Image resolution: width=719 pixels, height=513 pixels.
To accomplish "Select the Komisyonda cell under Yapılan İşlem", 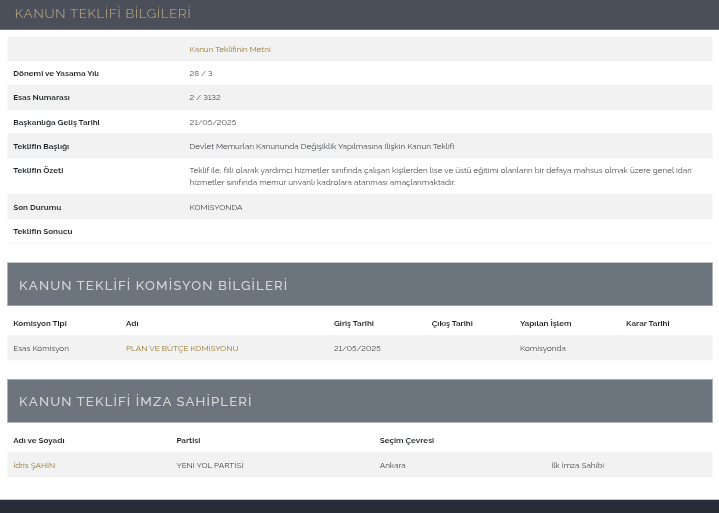I will (543, 348).
